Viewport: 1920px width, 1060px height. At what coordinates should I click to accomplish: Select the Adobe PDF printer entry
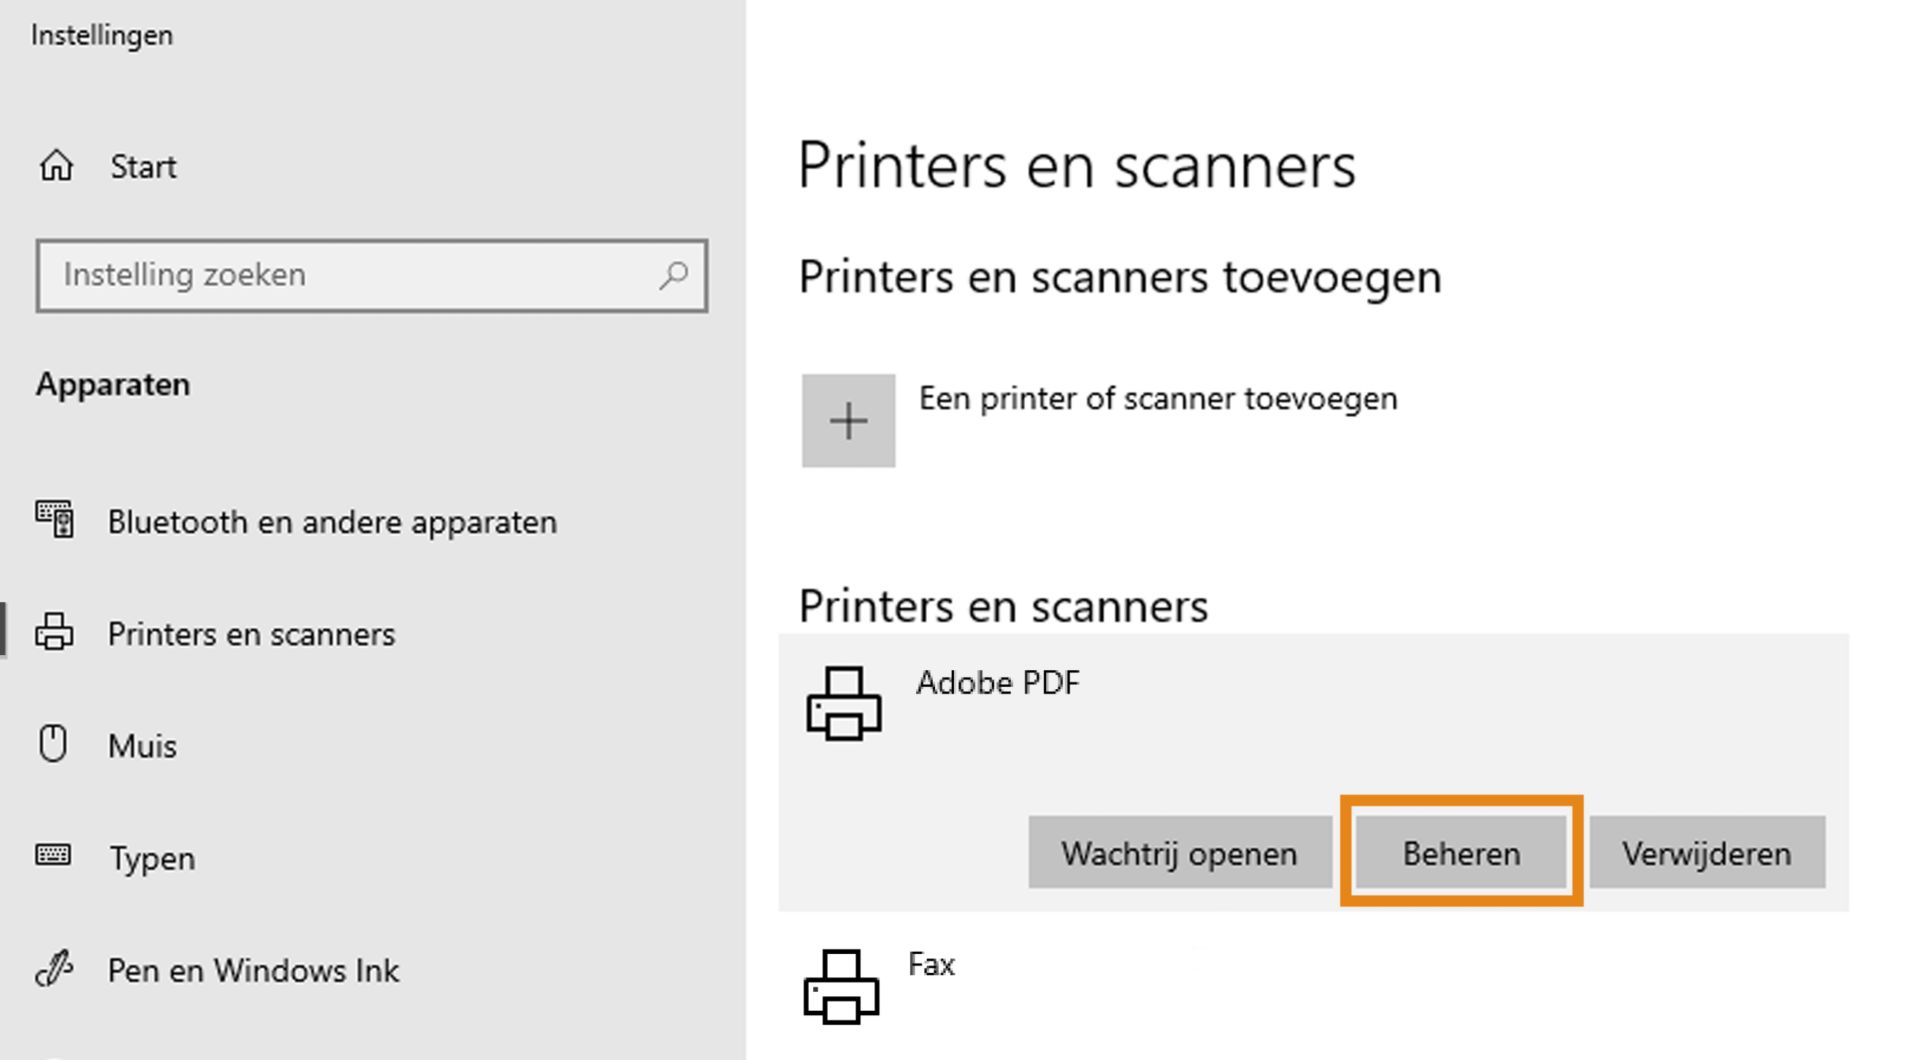click(x=998, y=683)
